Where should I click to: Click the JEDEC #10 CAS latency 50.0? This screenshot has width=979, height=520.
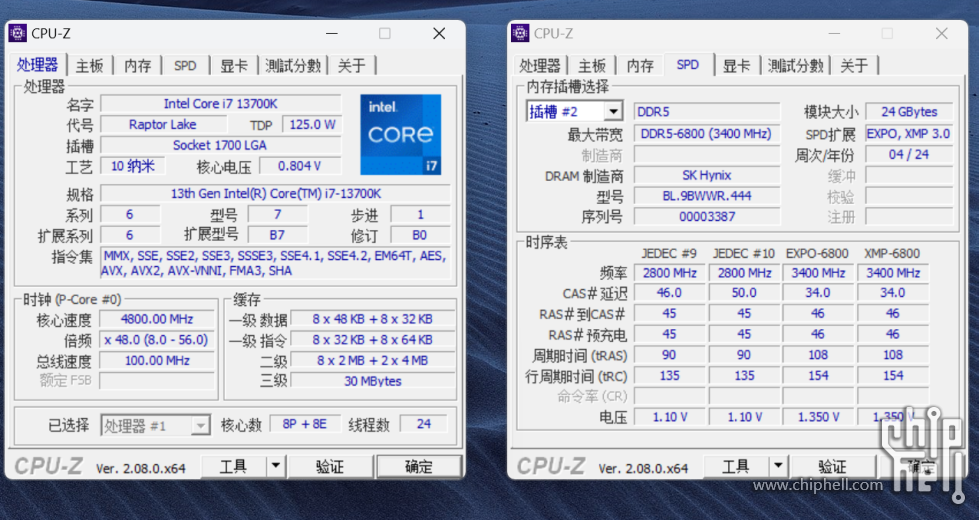point(744,293)
